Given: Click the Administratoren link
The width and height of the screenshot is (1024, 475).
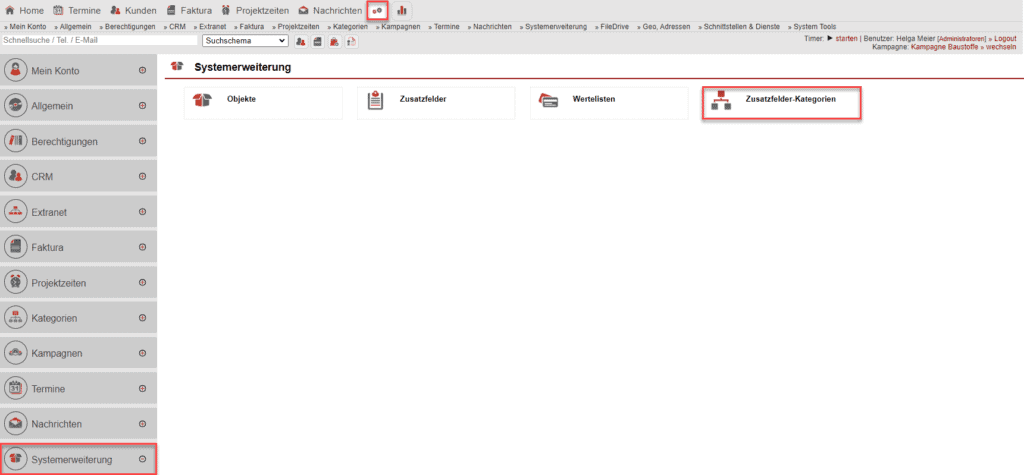Looking at the screenshot, I should click(x=961, y=39).
